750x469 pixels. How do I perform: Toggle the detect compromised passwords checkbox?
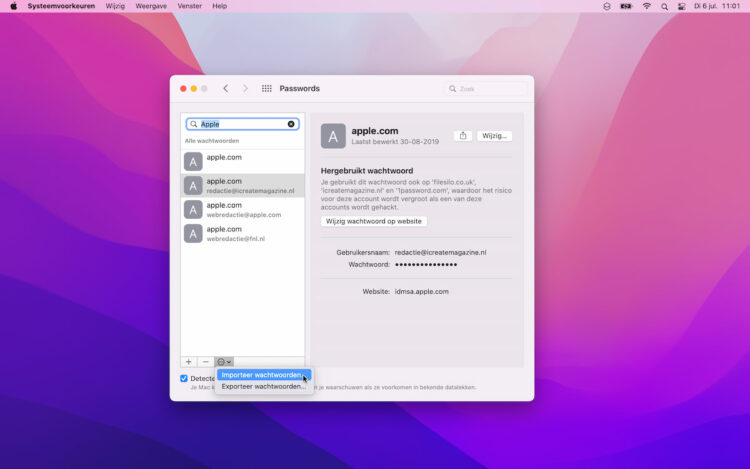pyautogui.click(x=184, y=378)
